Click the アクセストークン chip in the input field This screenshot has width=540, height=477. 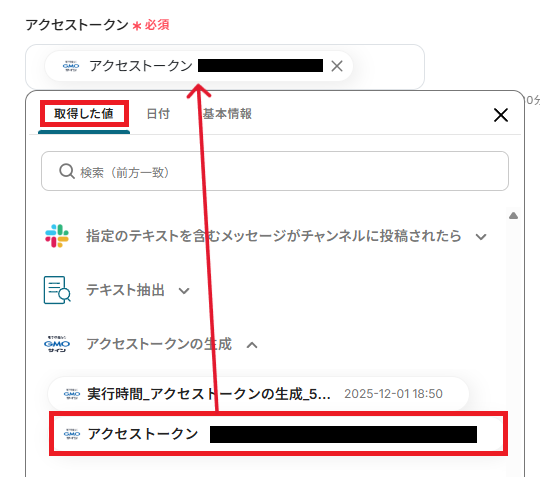(x=199, y=66)
